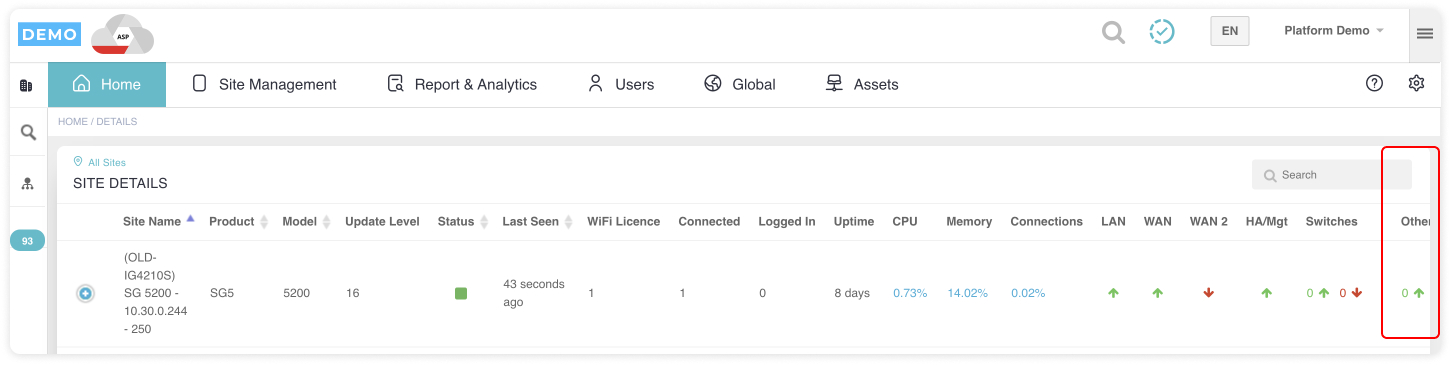Click the WAN 2 red down arrow

click(1208, 293)
